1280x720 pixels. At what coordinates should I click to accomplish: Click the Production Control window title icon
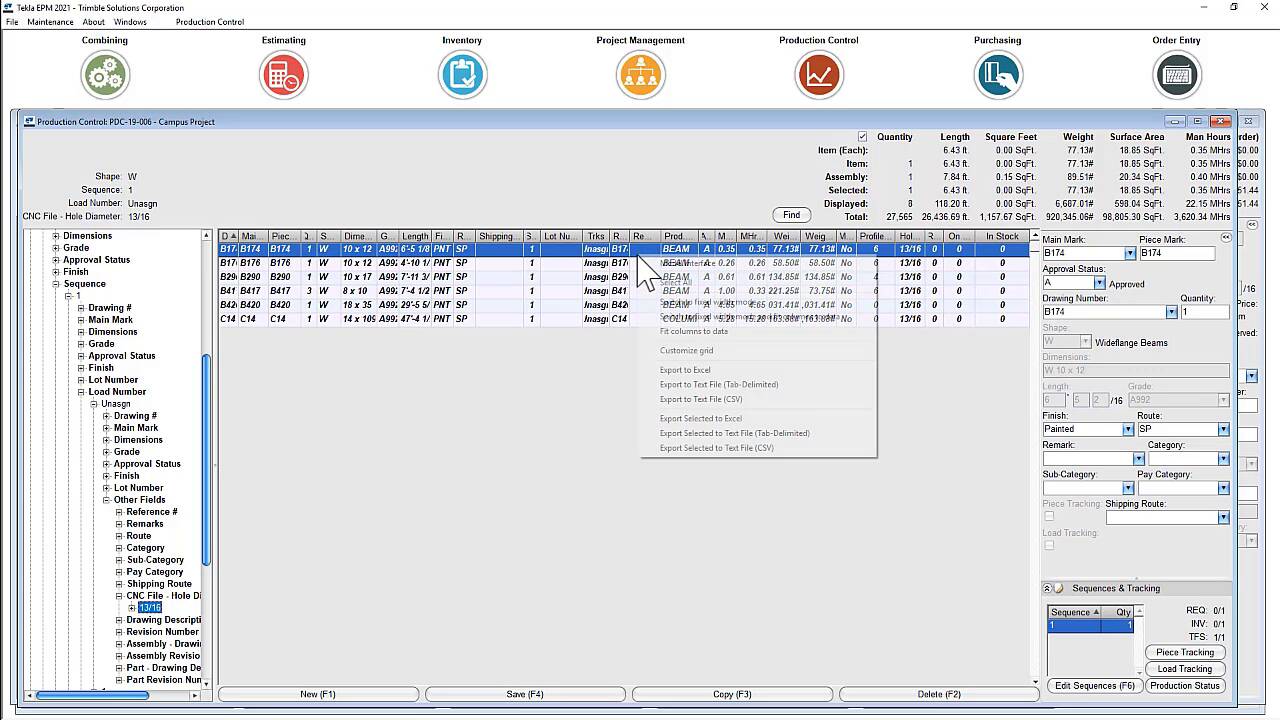click(x=29, y=122)
